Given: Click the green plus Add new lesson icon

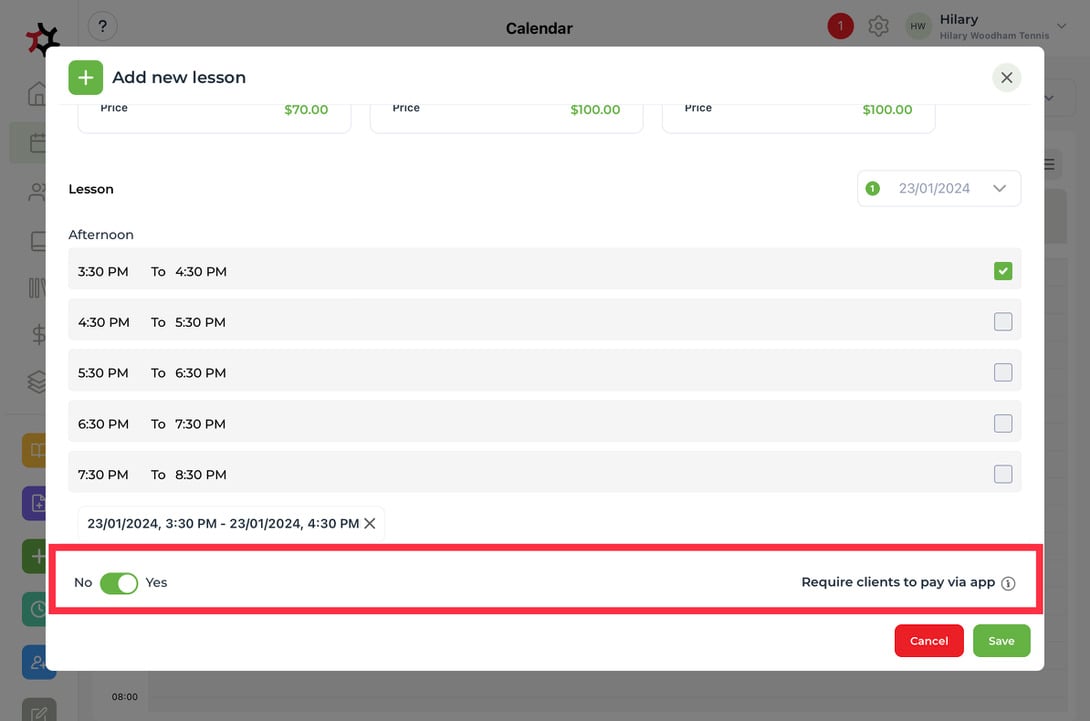Looking at the screenshot, I should pyautogui.click(x=86, y=77).
